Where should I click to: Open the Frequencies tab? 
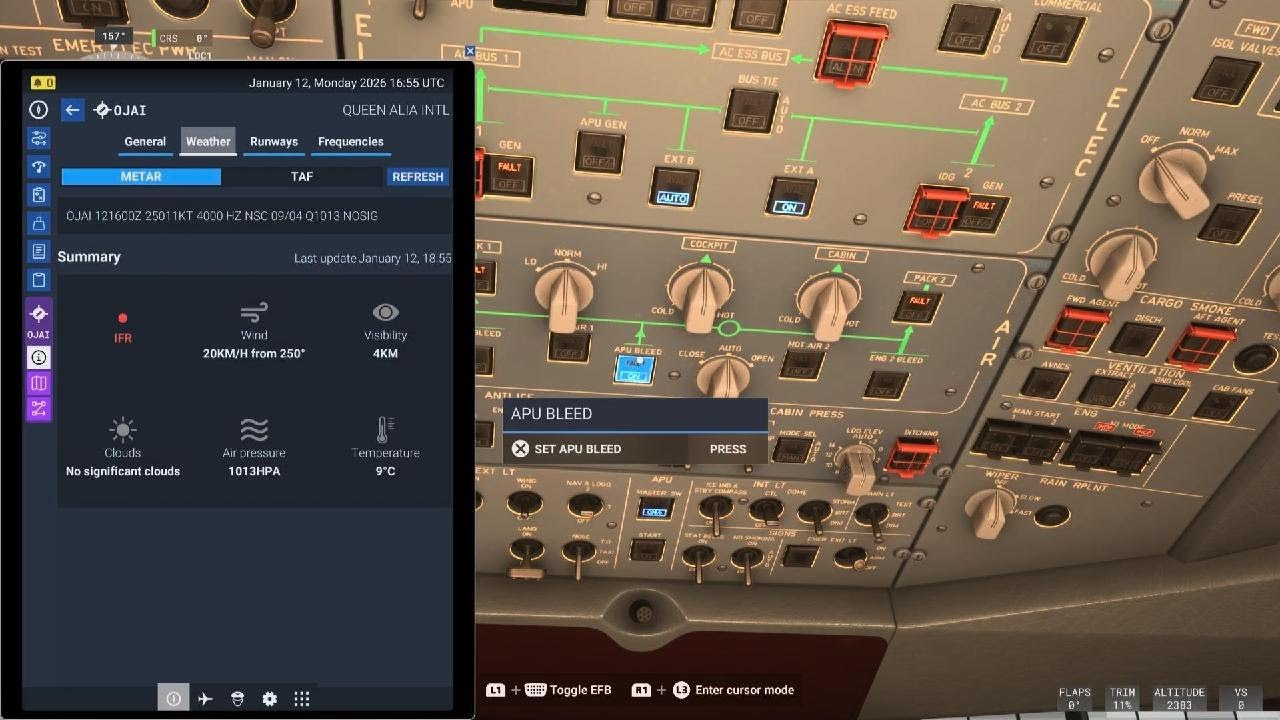point(351,142)
